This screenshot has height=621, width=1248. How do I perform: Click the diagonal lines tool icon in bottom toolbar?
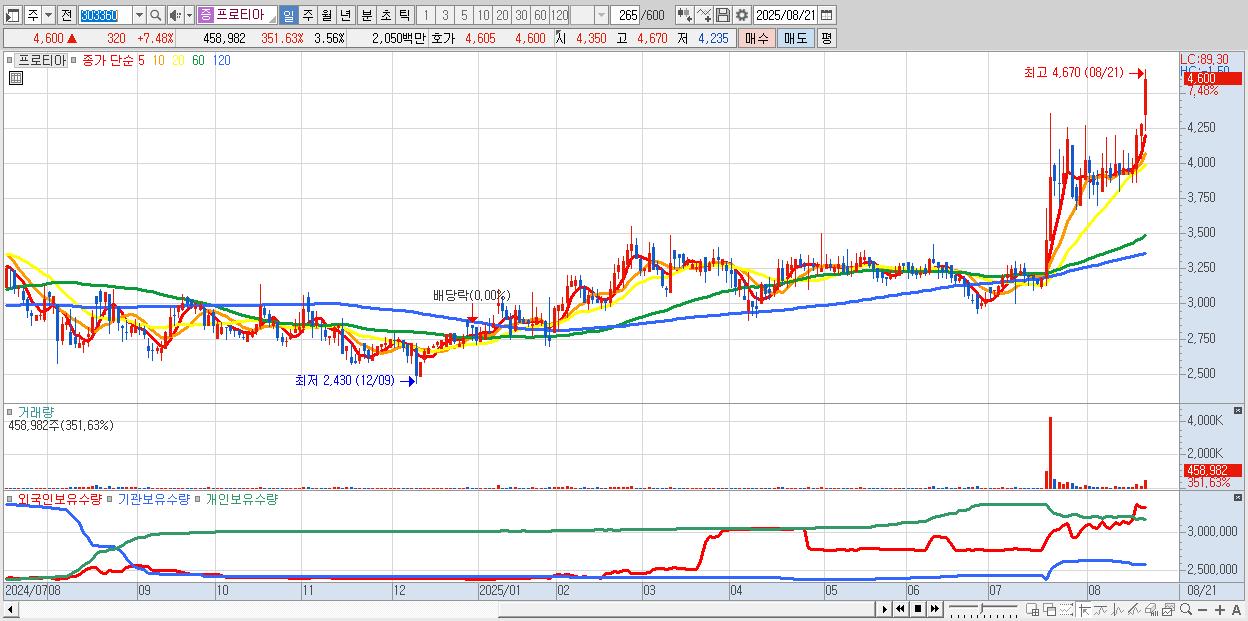[x=1134, y=609]
